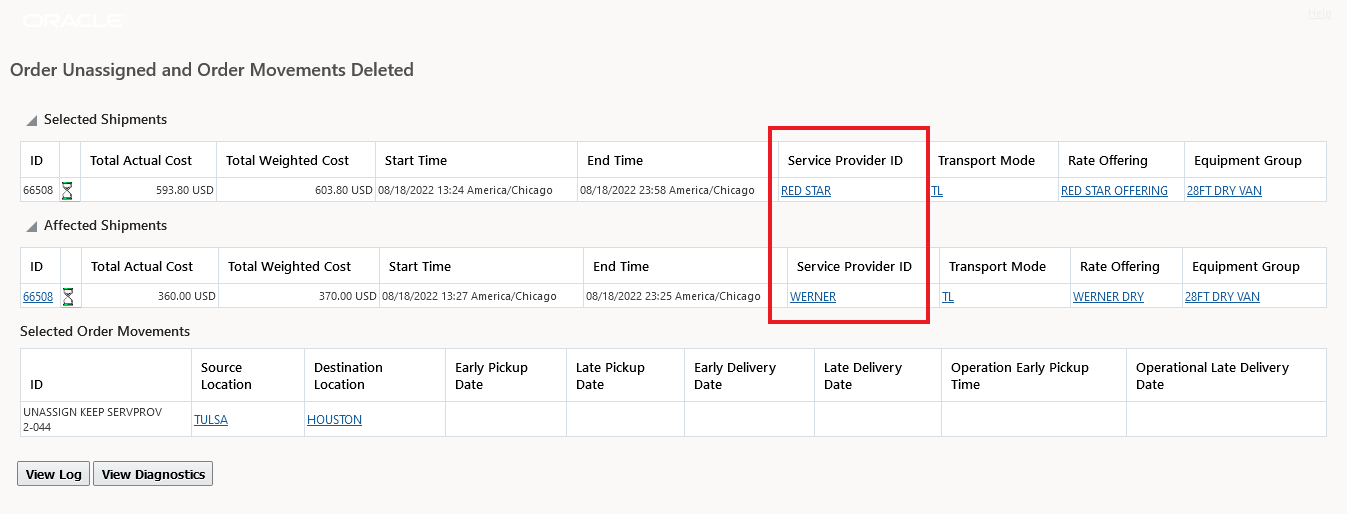
Task: Collapse the Affected Shipments section
Action: [31, 226]
